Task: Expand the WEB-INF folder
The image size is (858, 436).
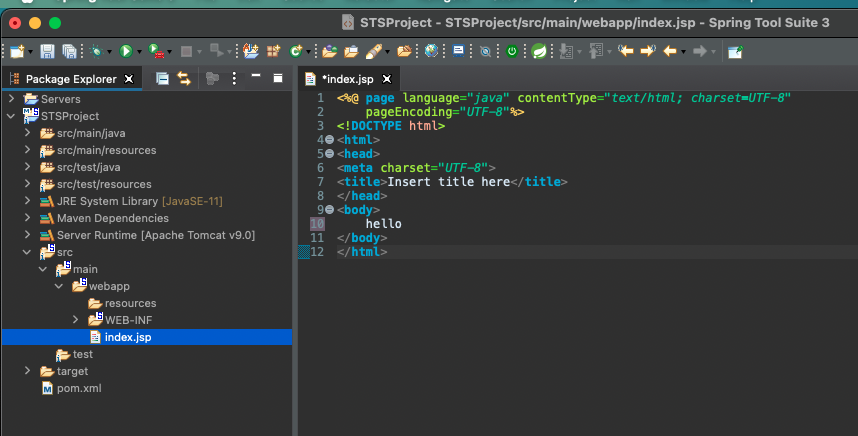Action: 76,319
